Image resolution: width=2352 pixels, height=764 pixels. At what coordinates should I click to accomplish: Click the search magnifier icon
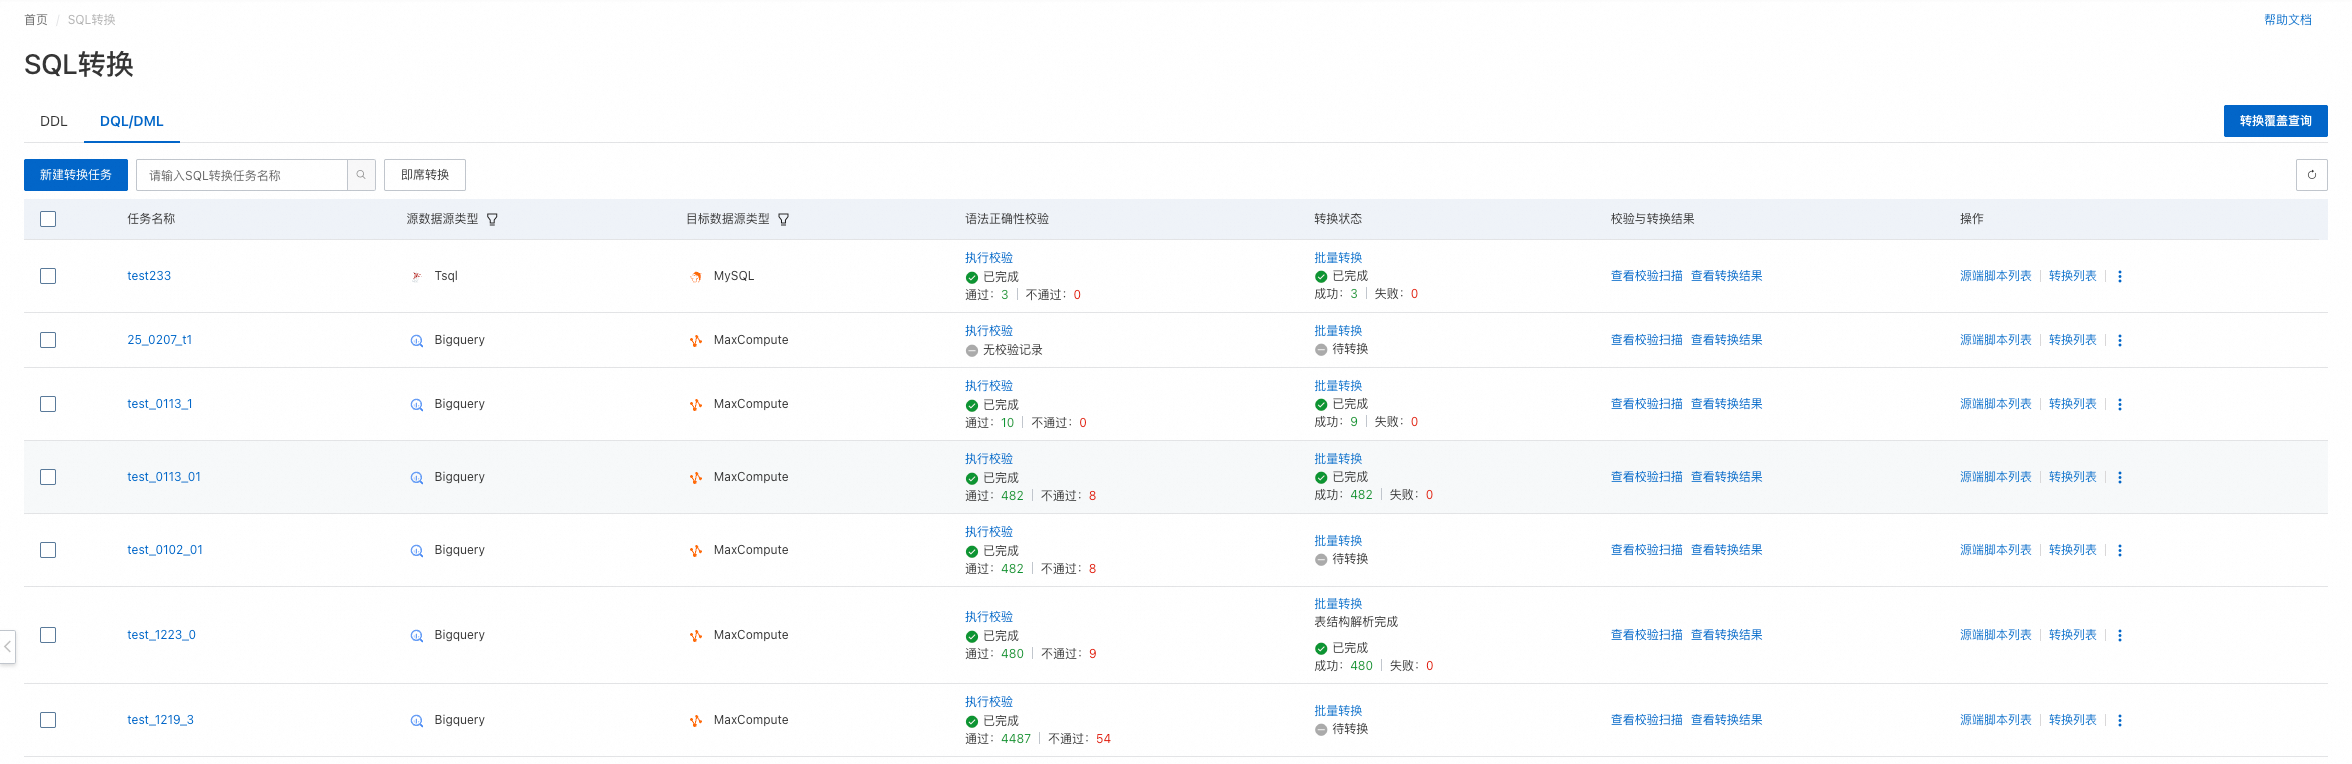[361, 175]
